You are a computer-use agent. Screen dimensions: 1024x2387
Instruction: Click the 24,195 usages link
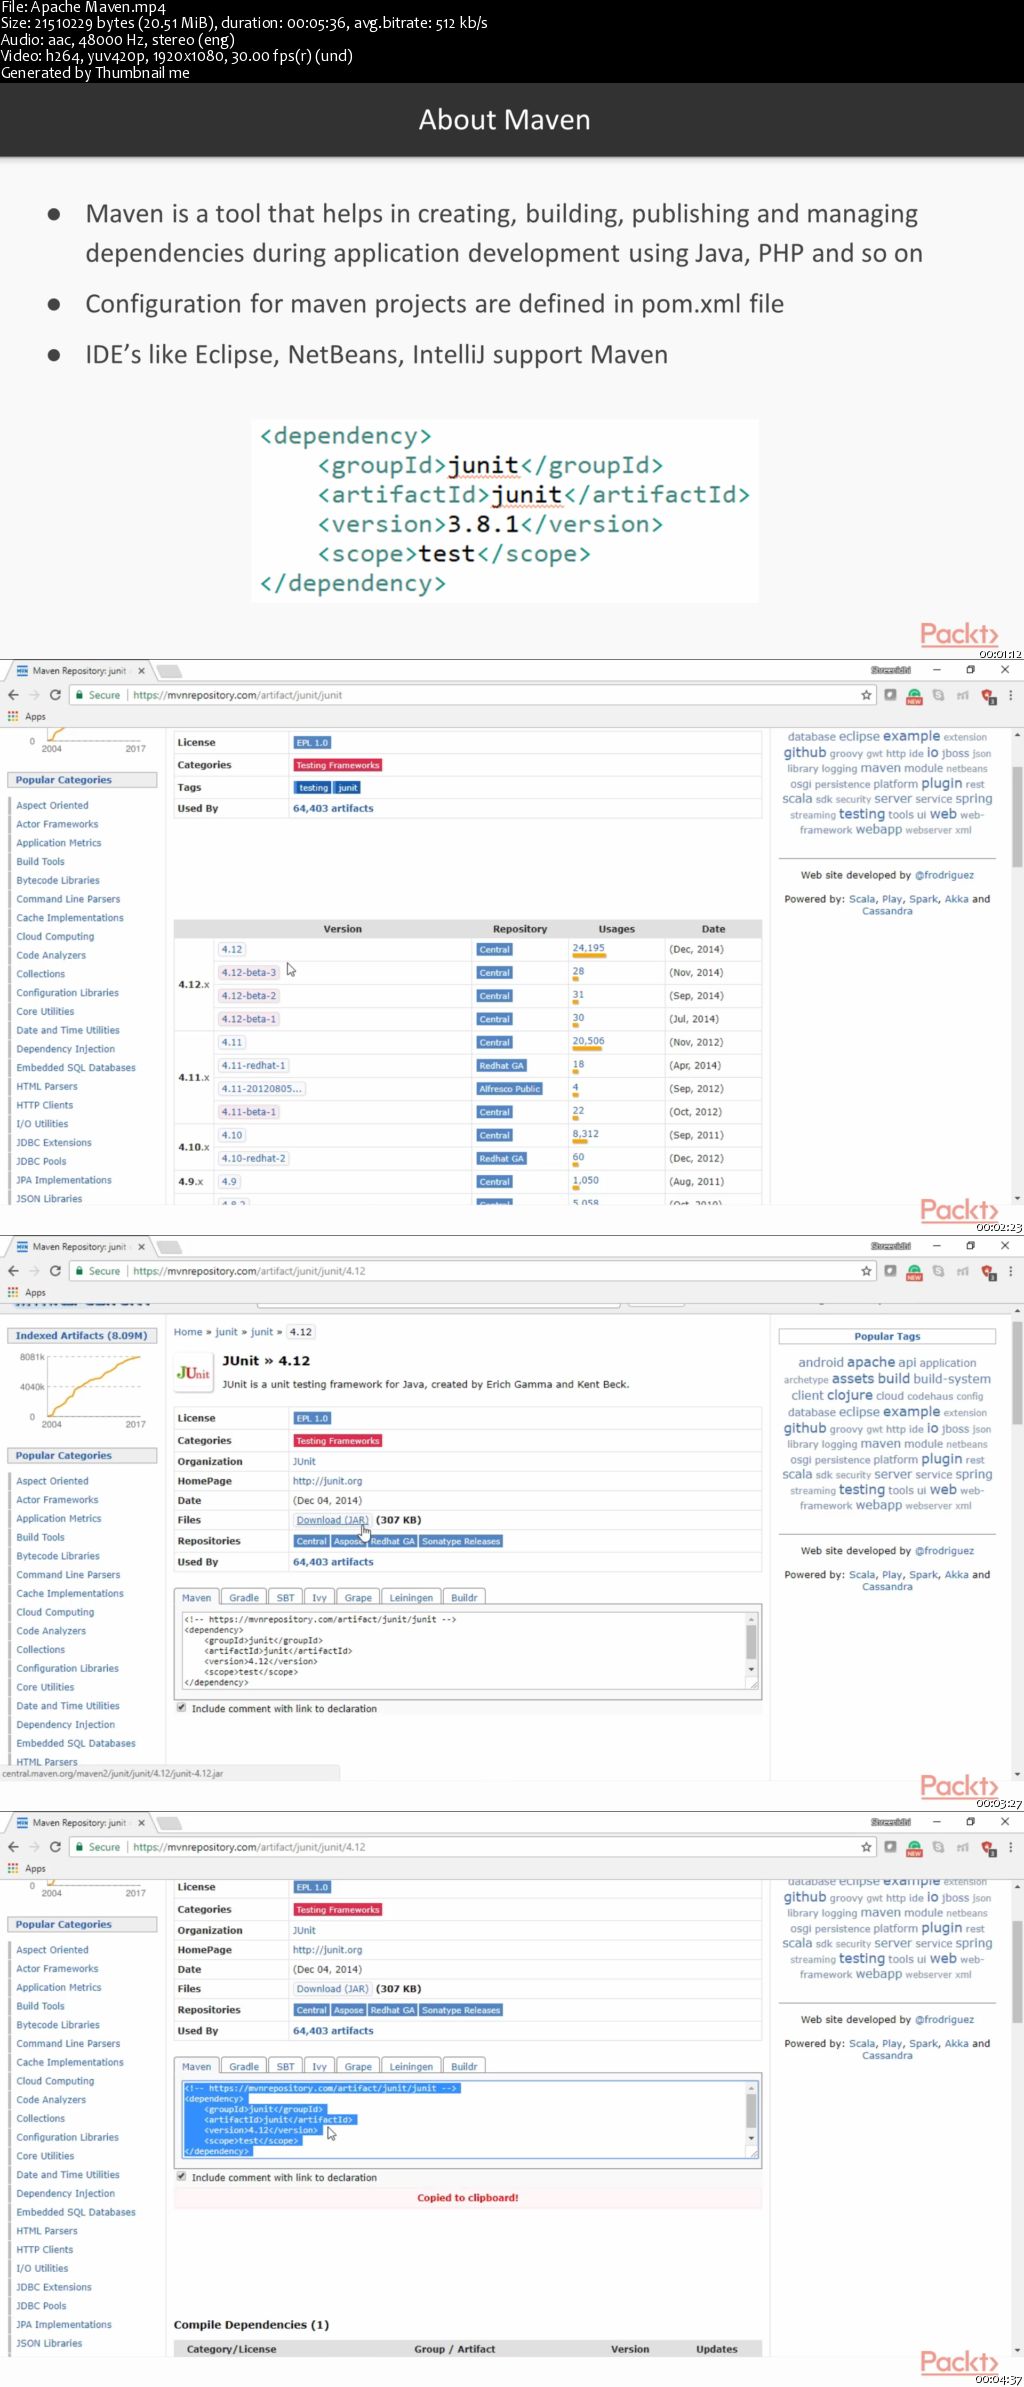[x=588, y=948]
